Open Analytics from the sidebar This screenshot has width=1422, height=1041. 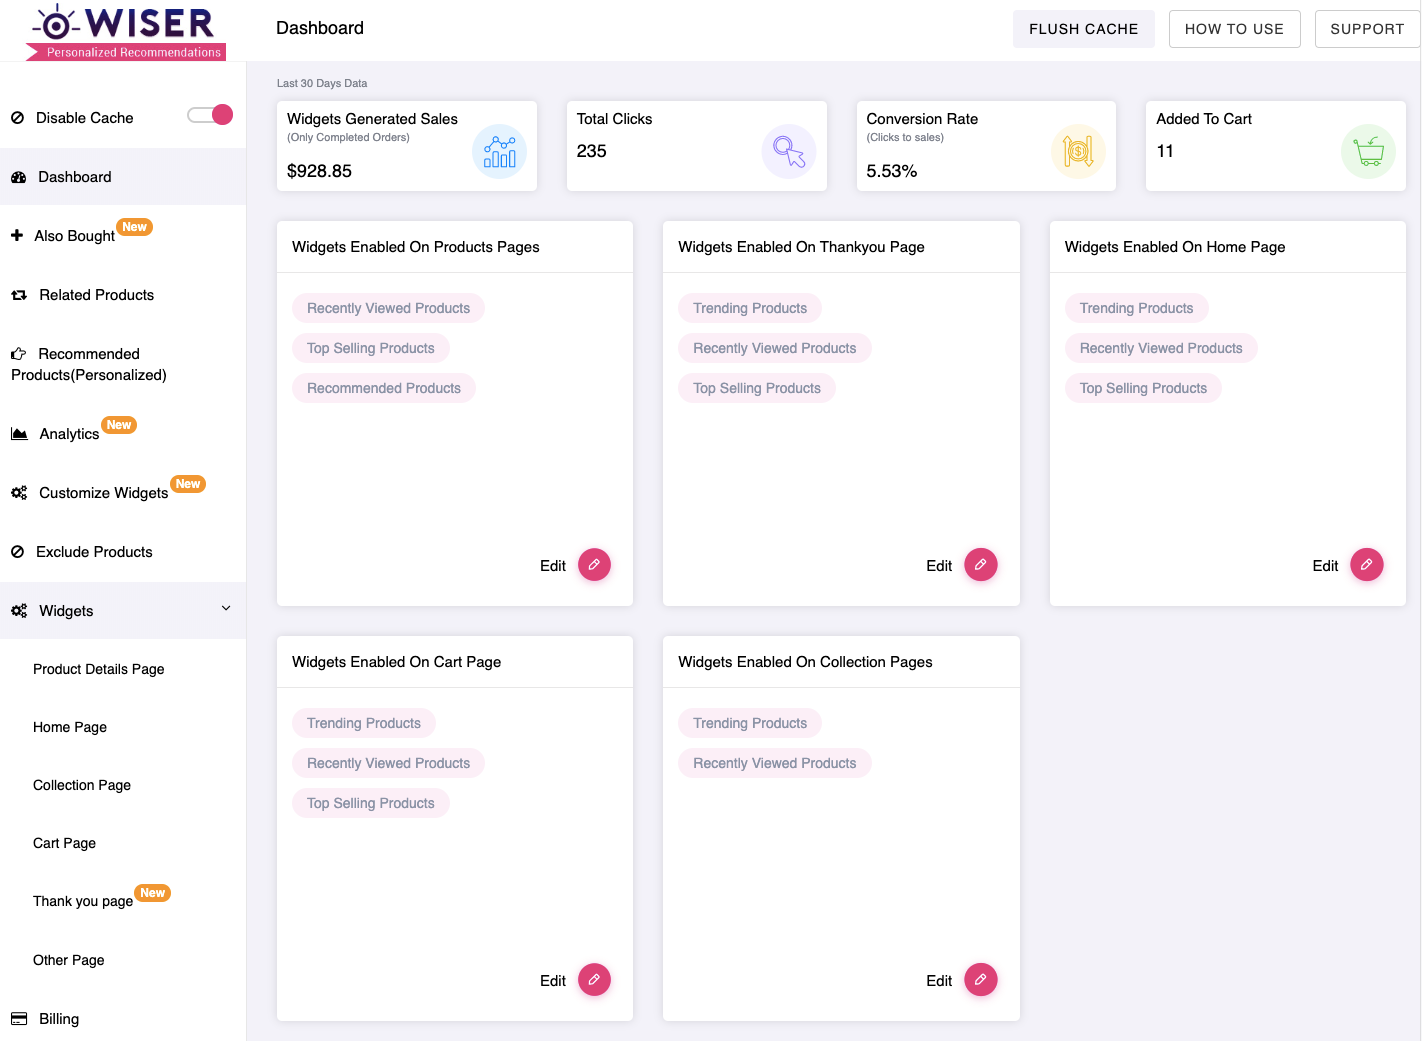pyautogui.click(x=69, y=434)
